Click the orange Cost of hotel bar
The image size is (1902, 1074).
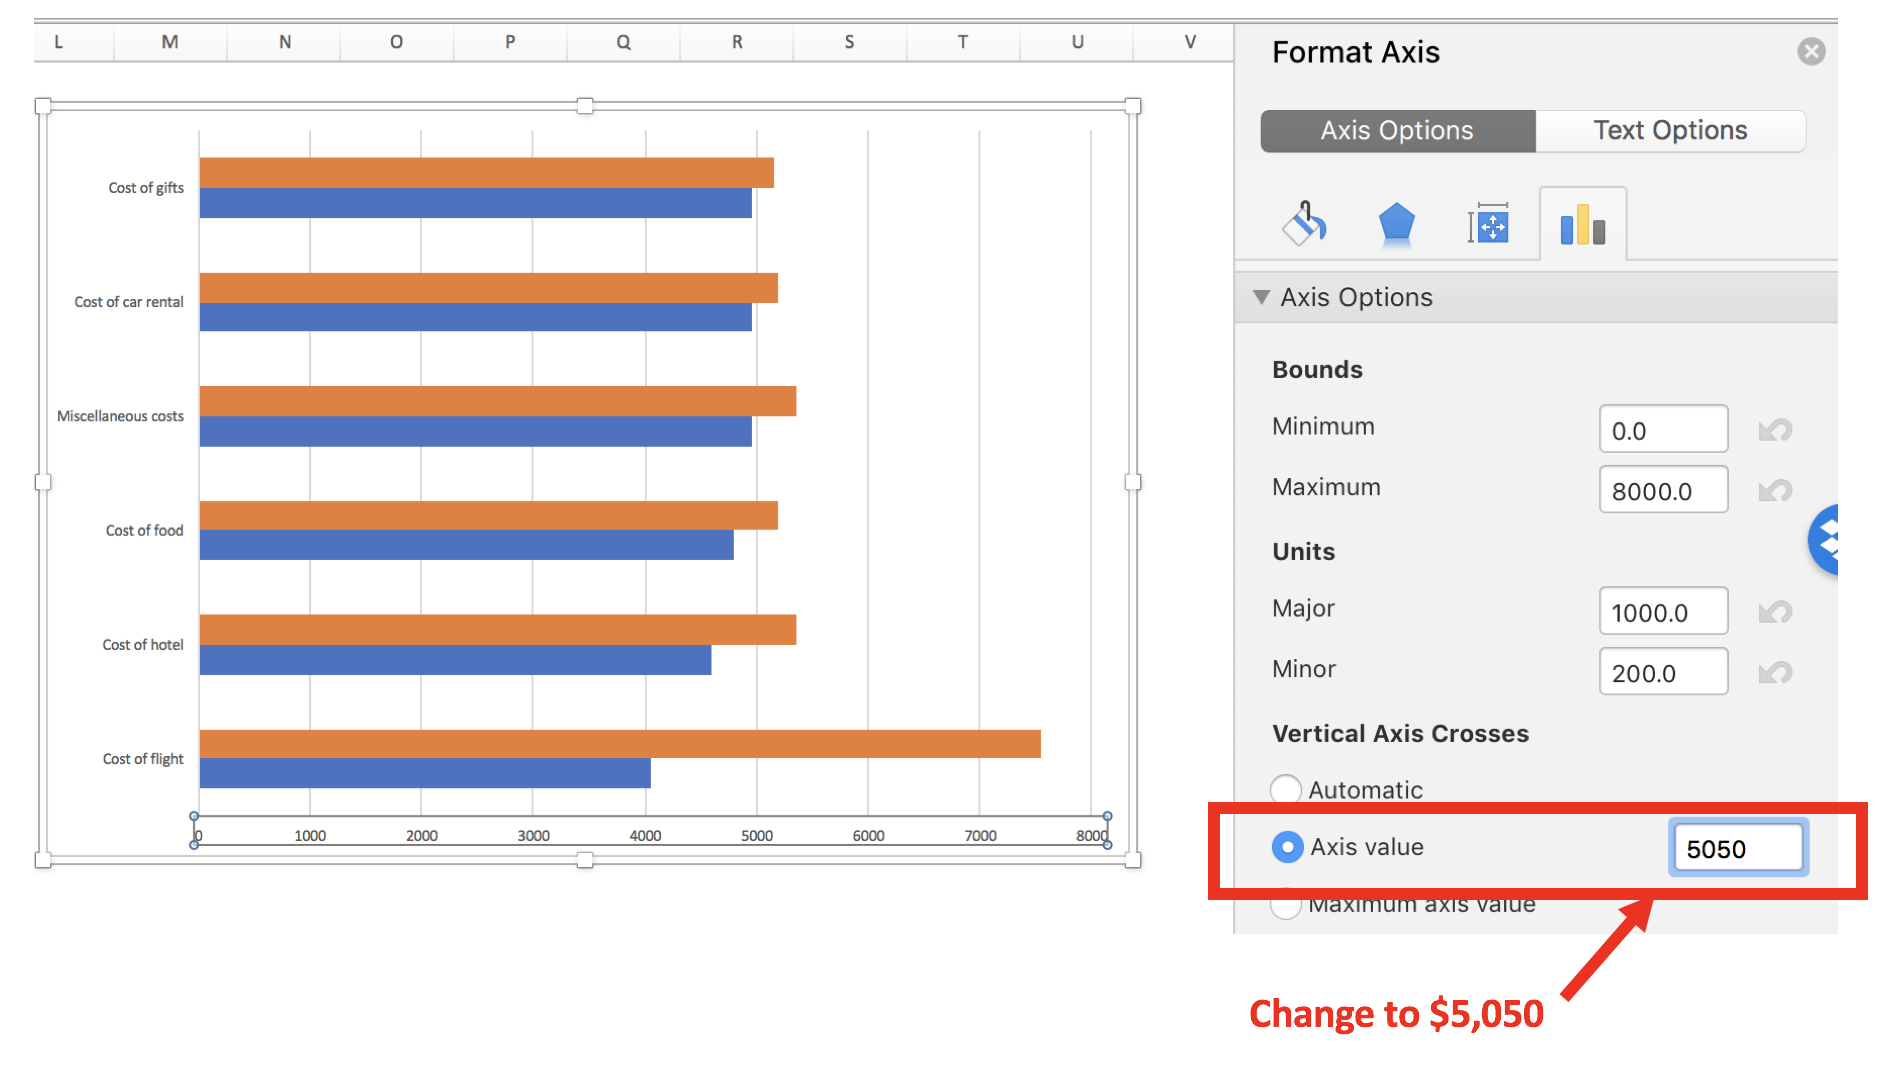pyautogui.click(x=498, y=630)
